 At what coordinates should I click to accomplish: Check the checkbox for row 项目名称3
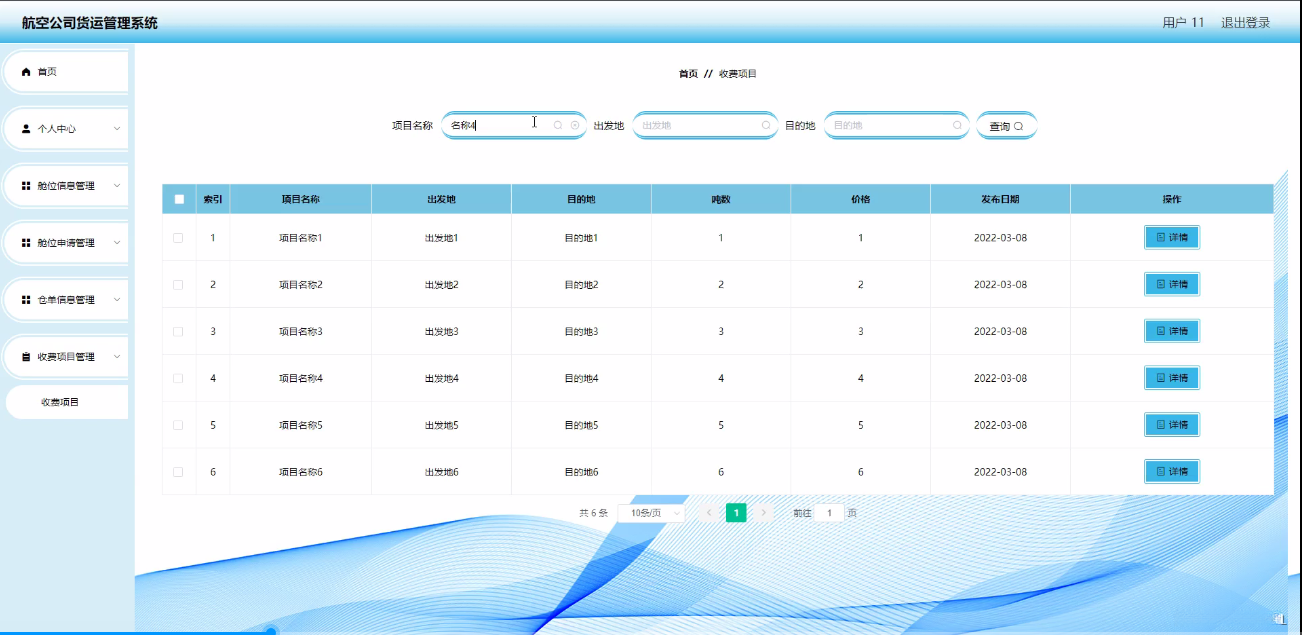[x=178, y=331]
